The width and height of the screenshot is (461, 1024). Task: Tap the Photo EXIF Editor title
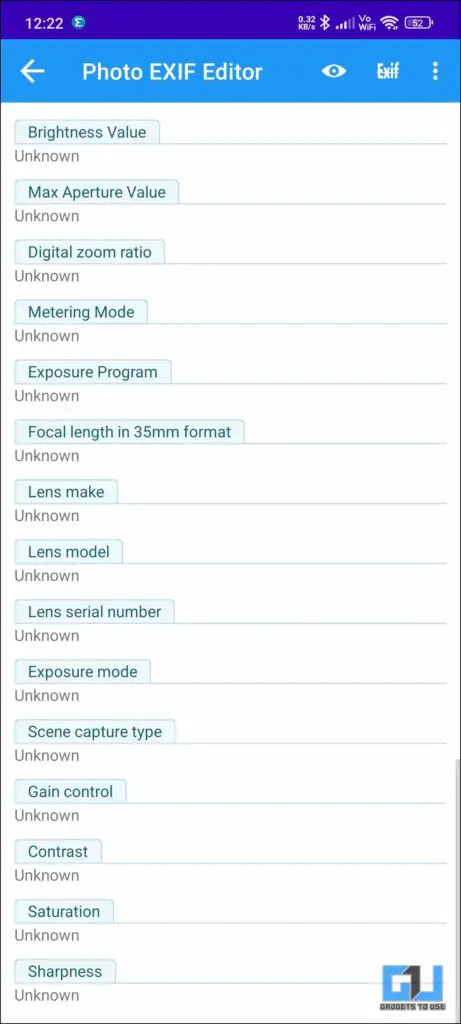[172, 72]
